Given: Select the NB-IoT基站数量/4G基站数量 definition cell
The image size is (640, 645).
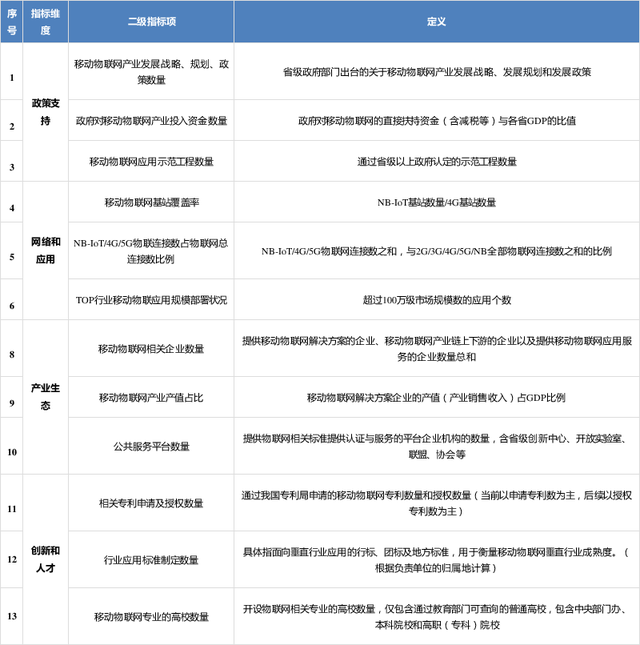Looking at the screenshot, I should pyautogui.click(x=436, y=203).
